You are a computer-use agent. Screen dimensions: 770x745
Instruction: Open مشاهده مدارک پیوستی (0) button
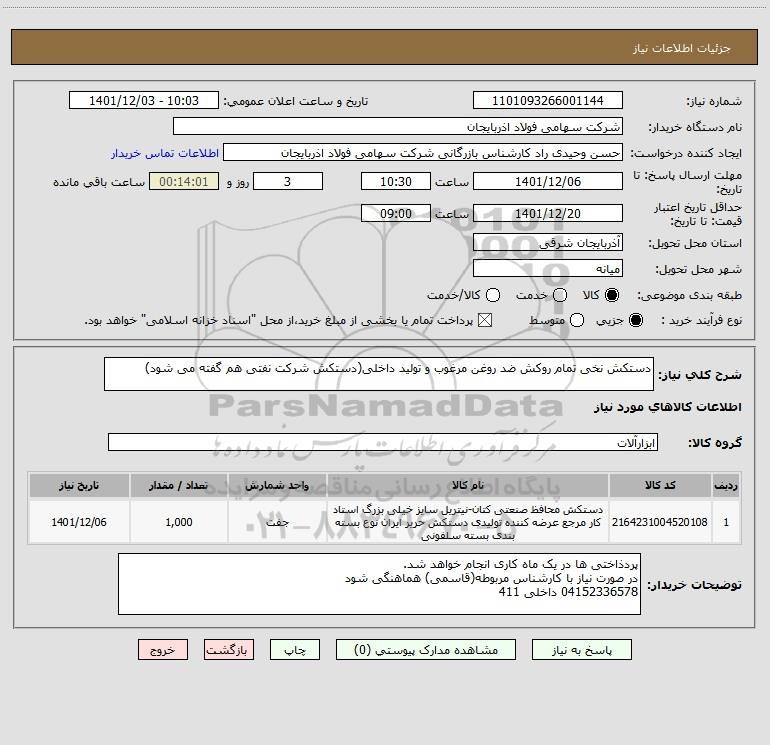coord(426,650)
